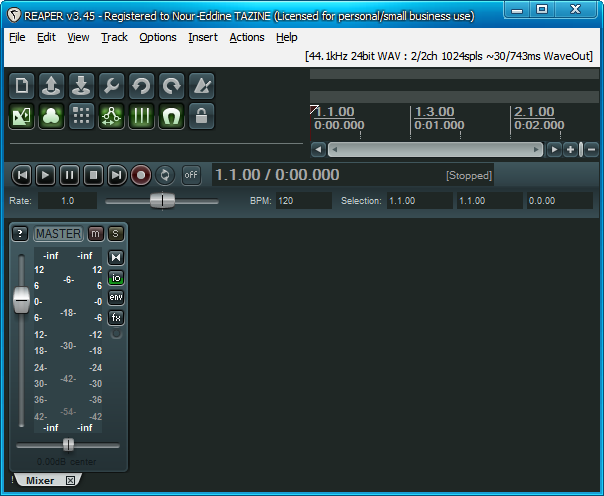Click the MASTER track label button
604x496 pixels.
[x=59, y=234]
